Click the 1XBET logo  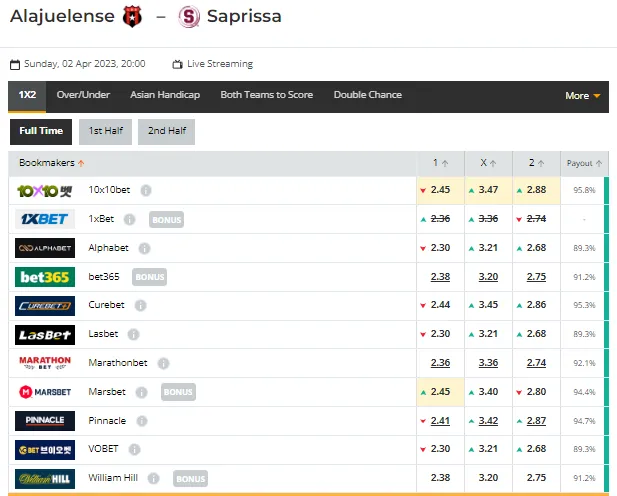point(45,219)
